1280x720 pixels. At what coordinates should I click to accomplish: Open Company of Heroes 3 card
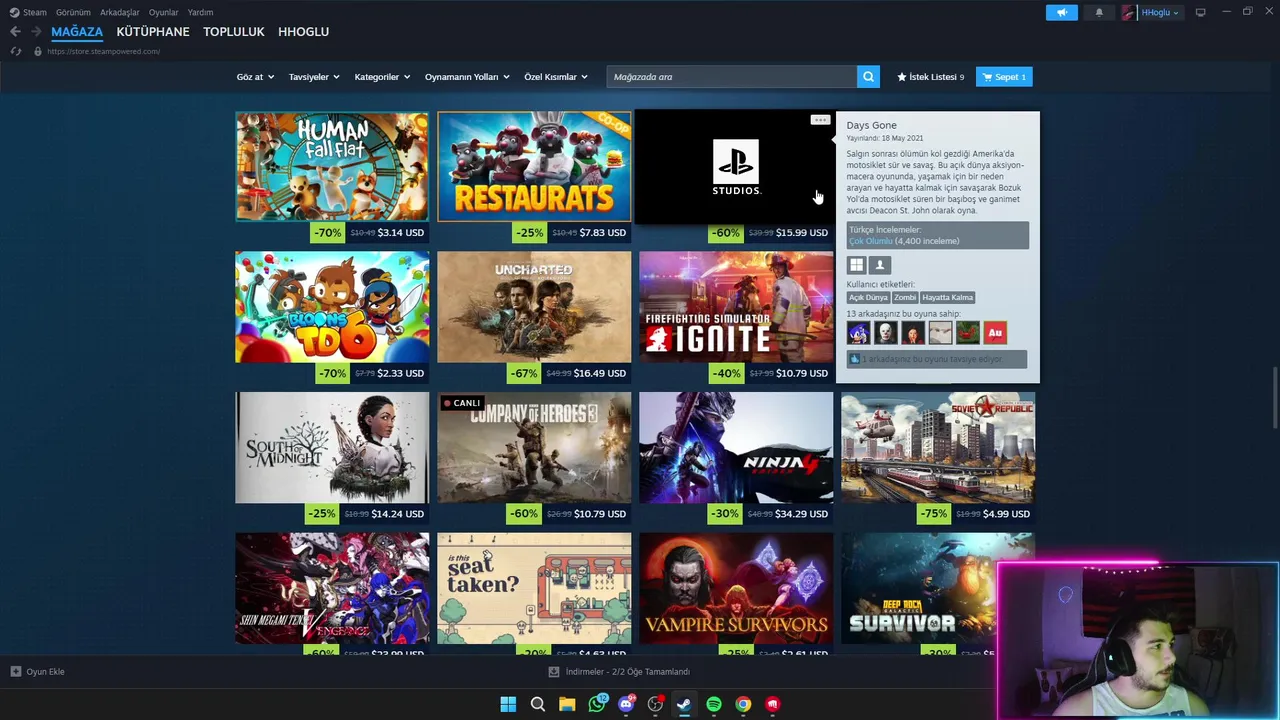coord(534,447)
